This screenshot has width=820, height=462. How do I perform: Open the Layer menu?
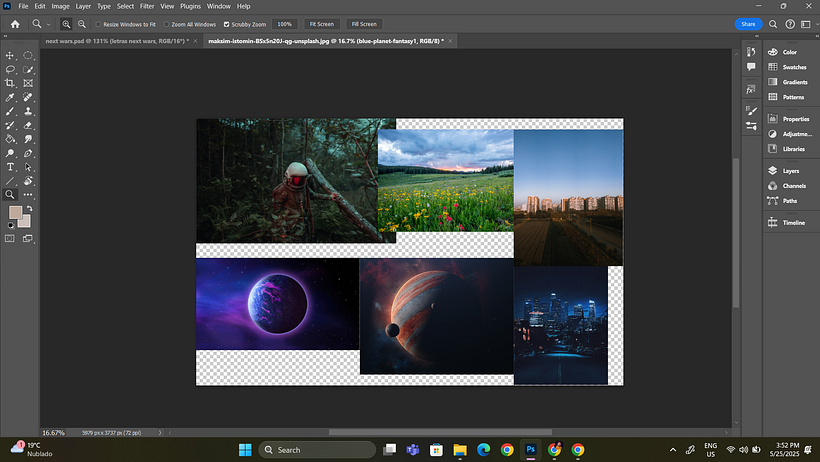83,6
